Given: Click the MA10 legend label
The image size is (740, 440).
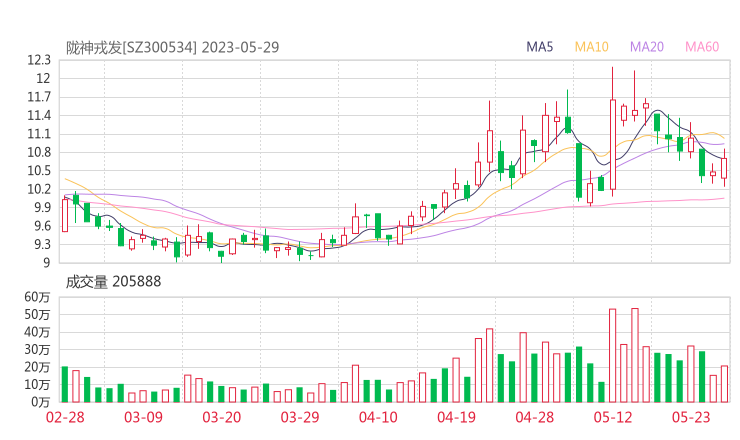Looking at the screenshot, I should (x=591, y=47).
